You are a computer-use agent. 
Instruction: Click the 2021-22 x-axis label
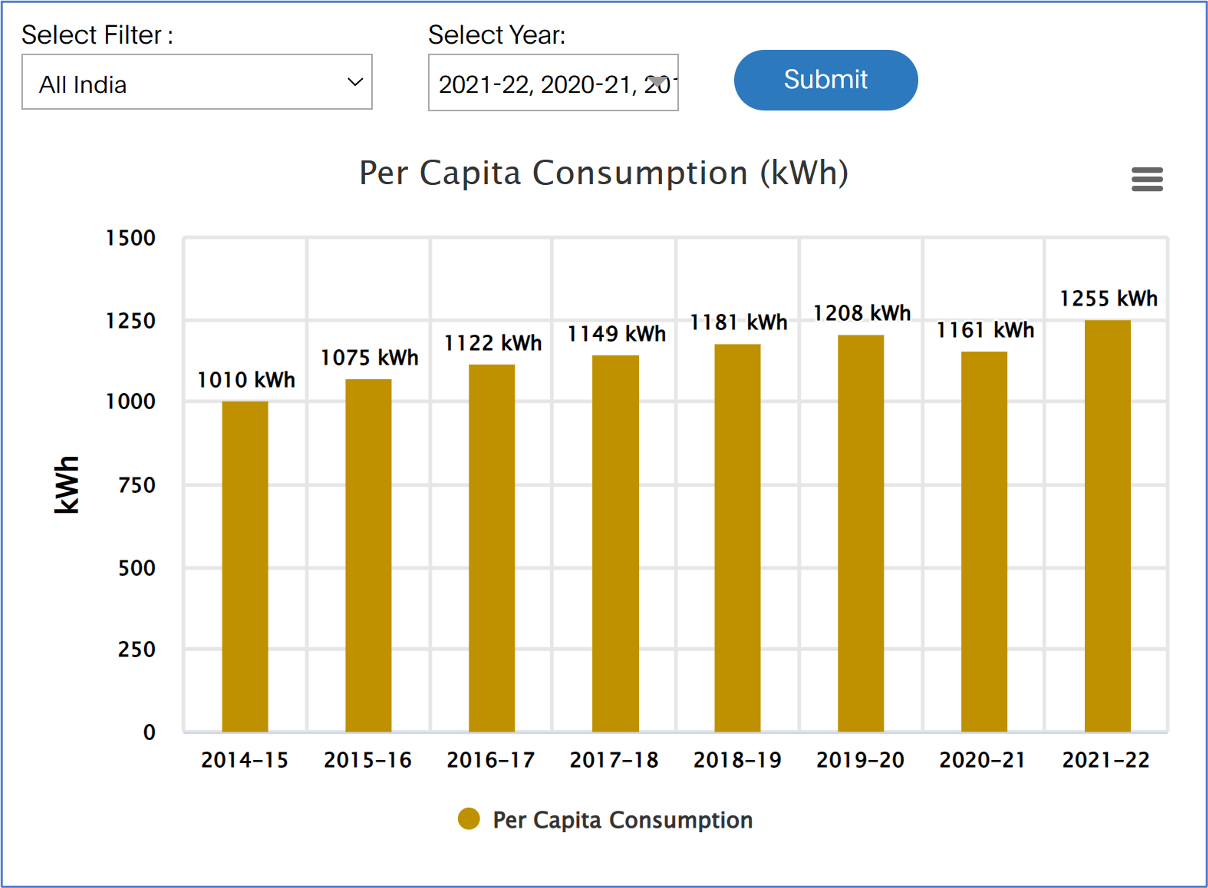coord(1106,760)
